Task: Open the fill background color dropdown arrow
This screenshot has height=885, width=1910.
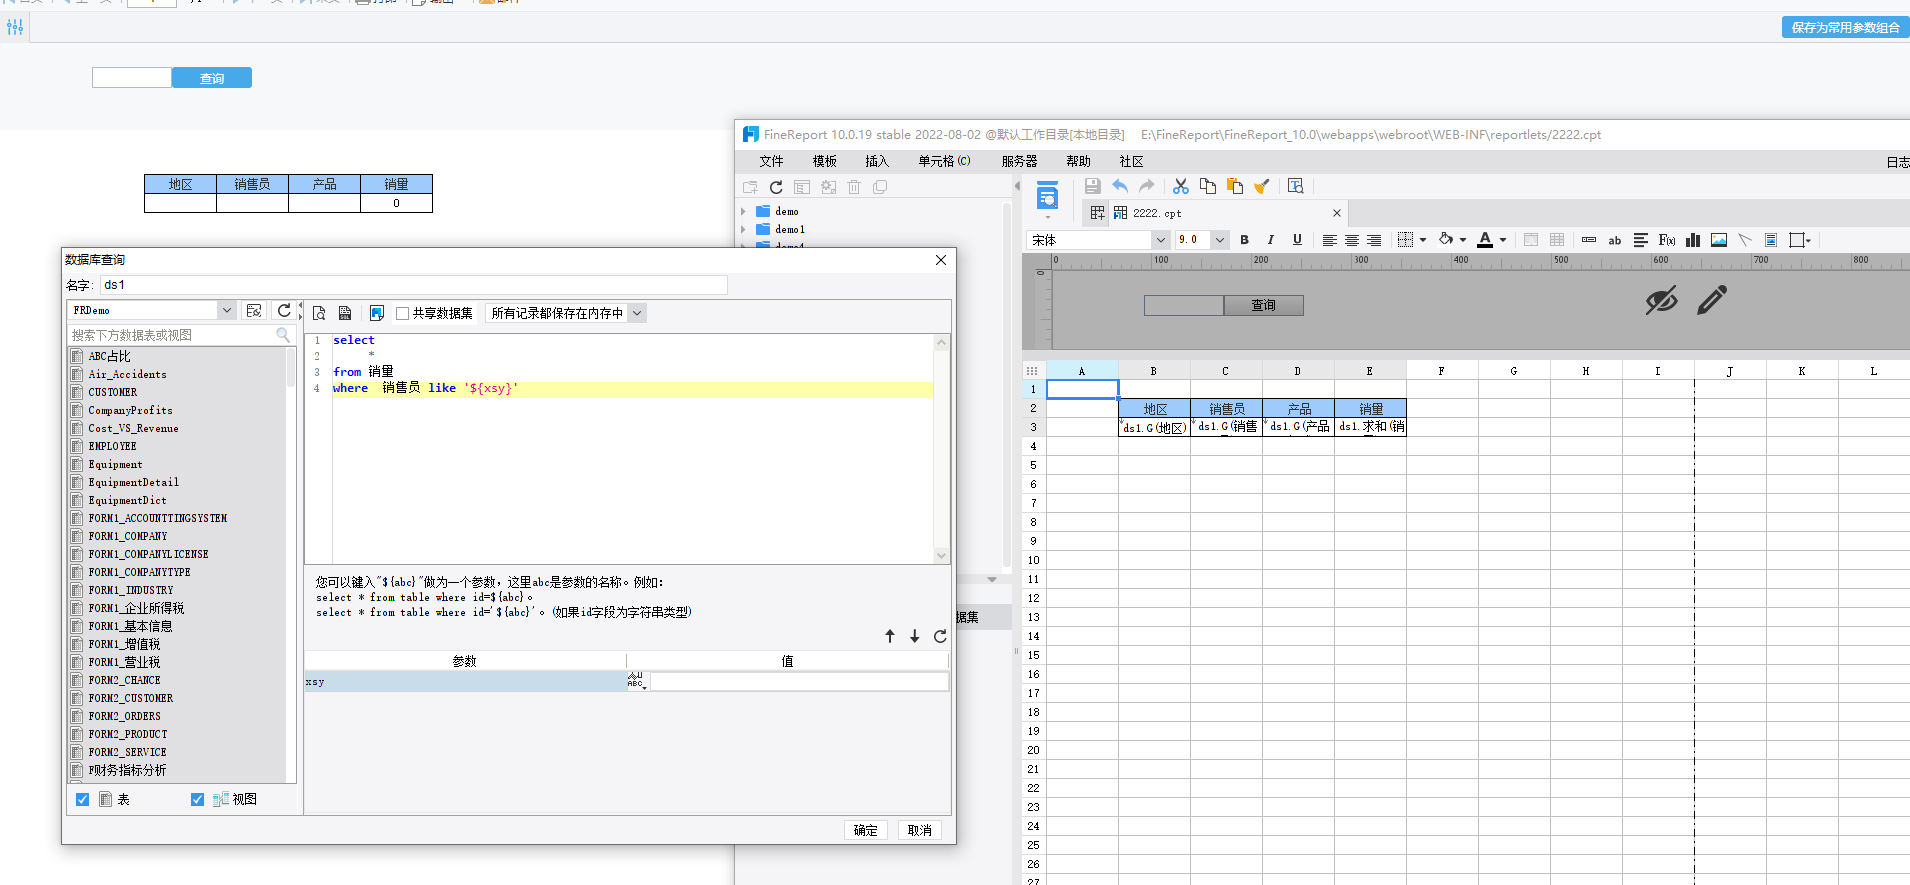Action: pyautogui.click(x=1463, y=240)
